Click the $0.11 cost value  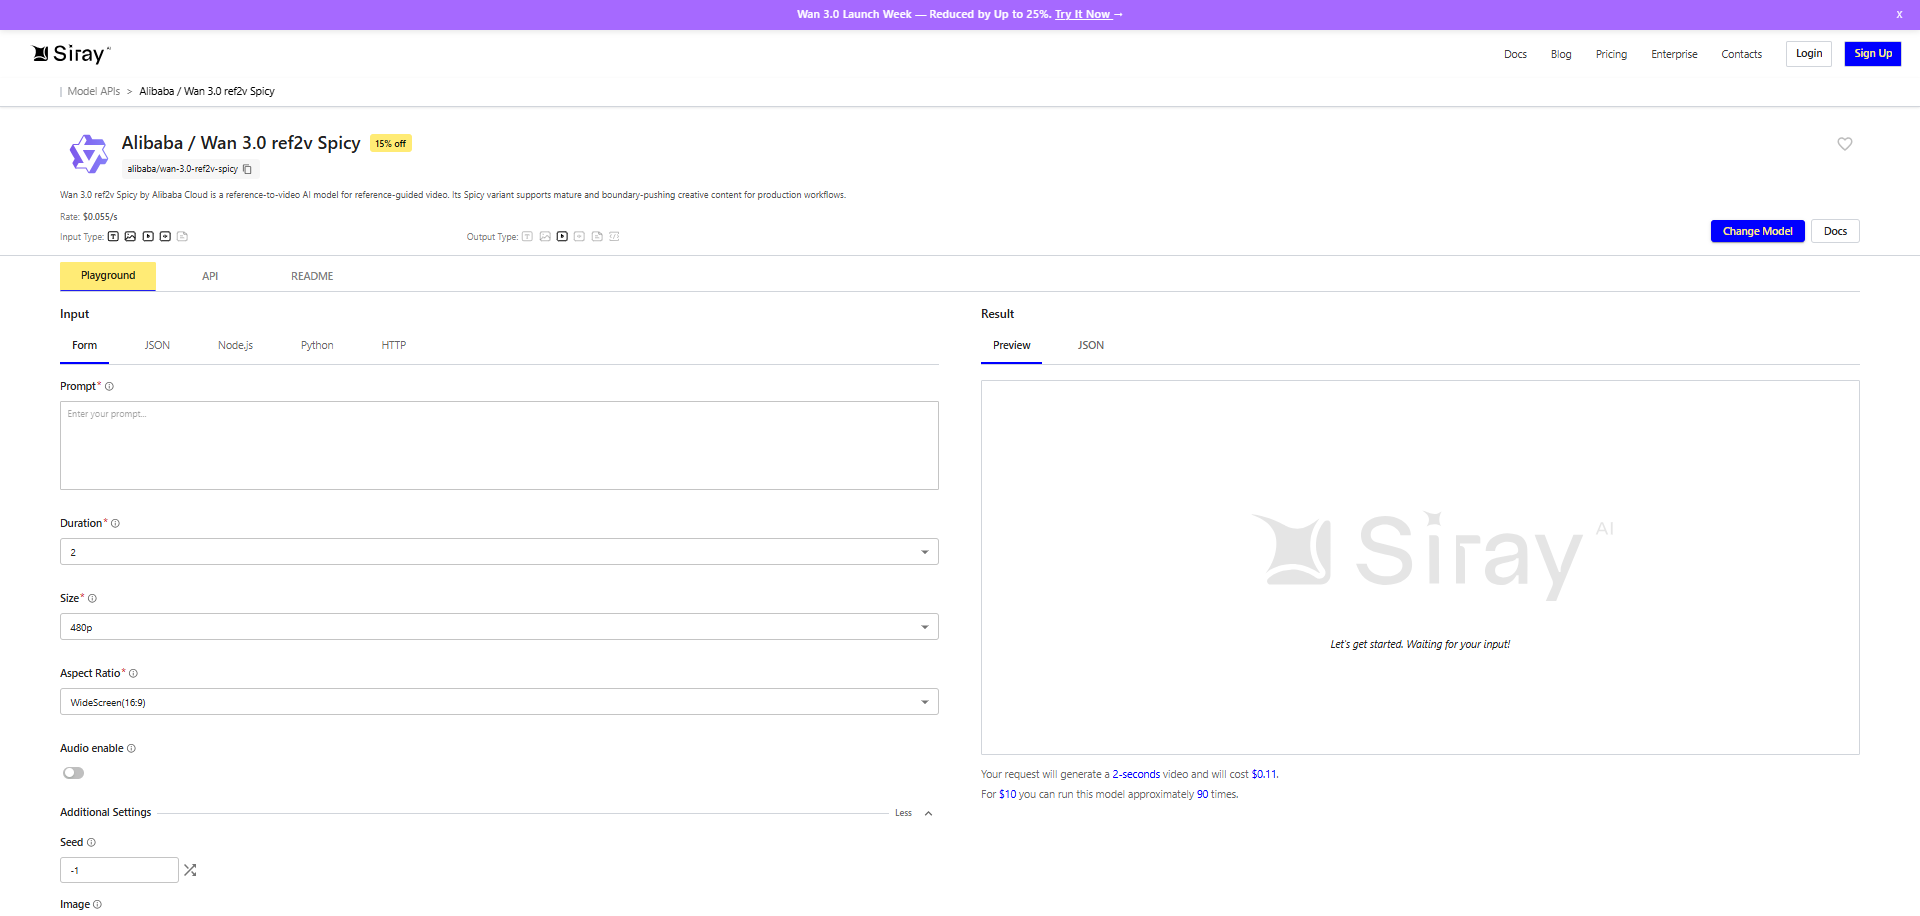click(x=1264, y=775)
